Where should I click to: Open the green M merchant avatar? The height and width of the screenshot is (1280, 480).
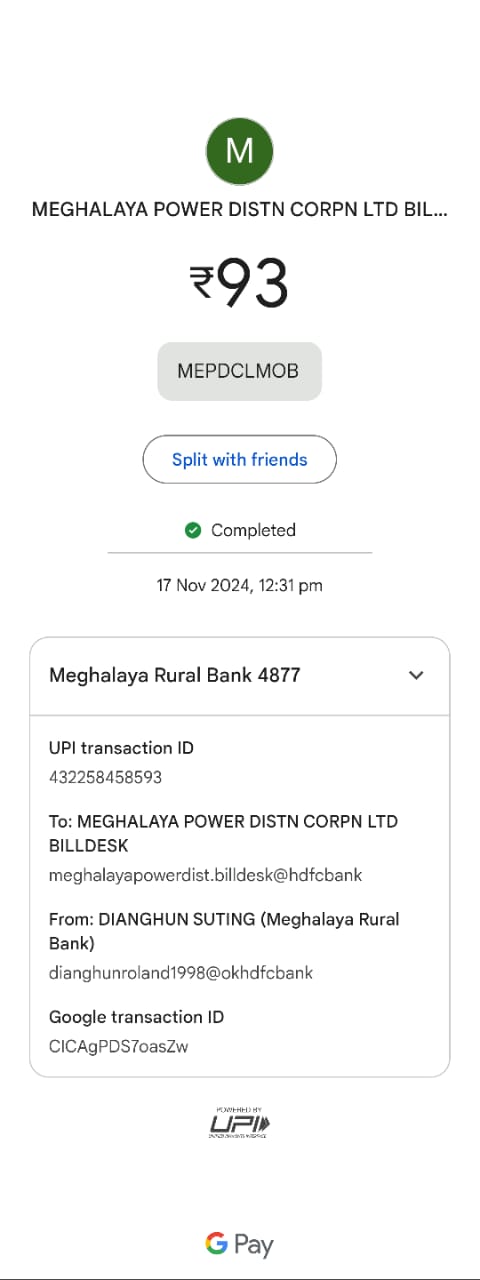240,150
